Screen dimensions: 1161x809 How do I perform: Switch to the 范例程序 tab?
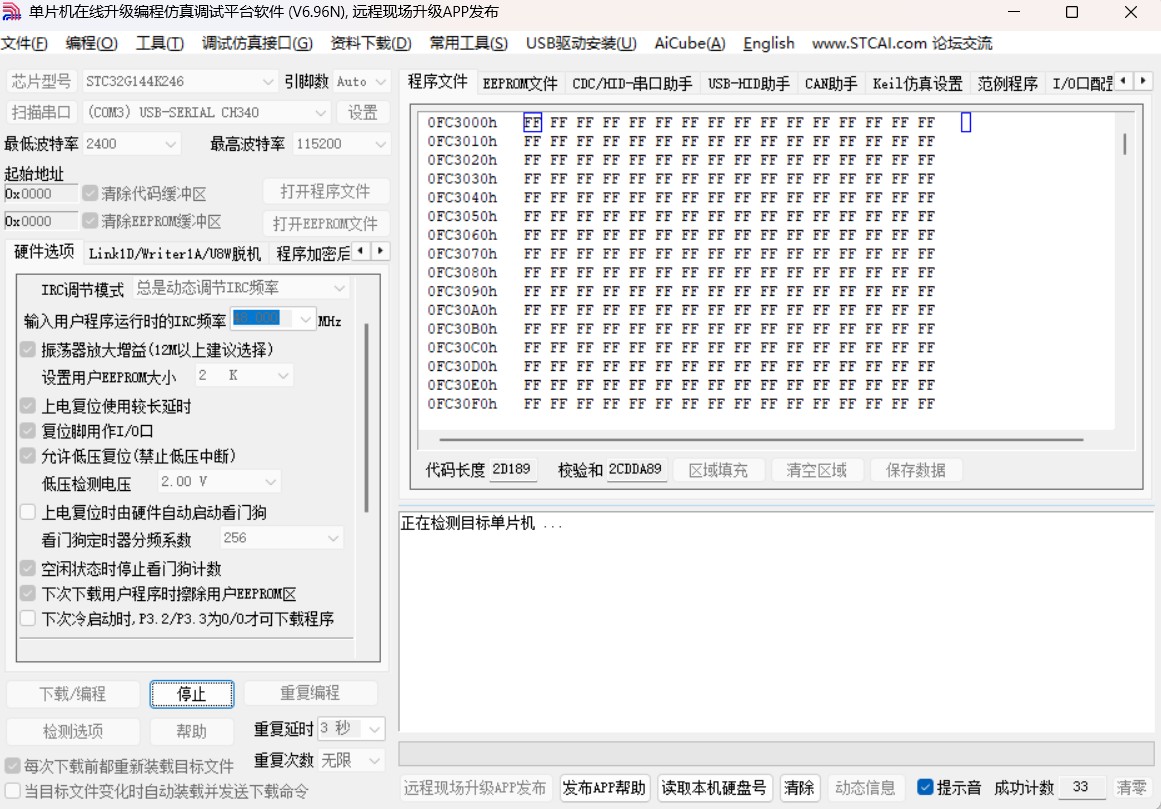point(1007,84)
